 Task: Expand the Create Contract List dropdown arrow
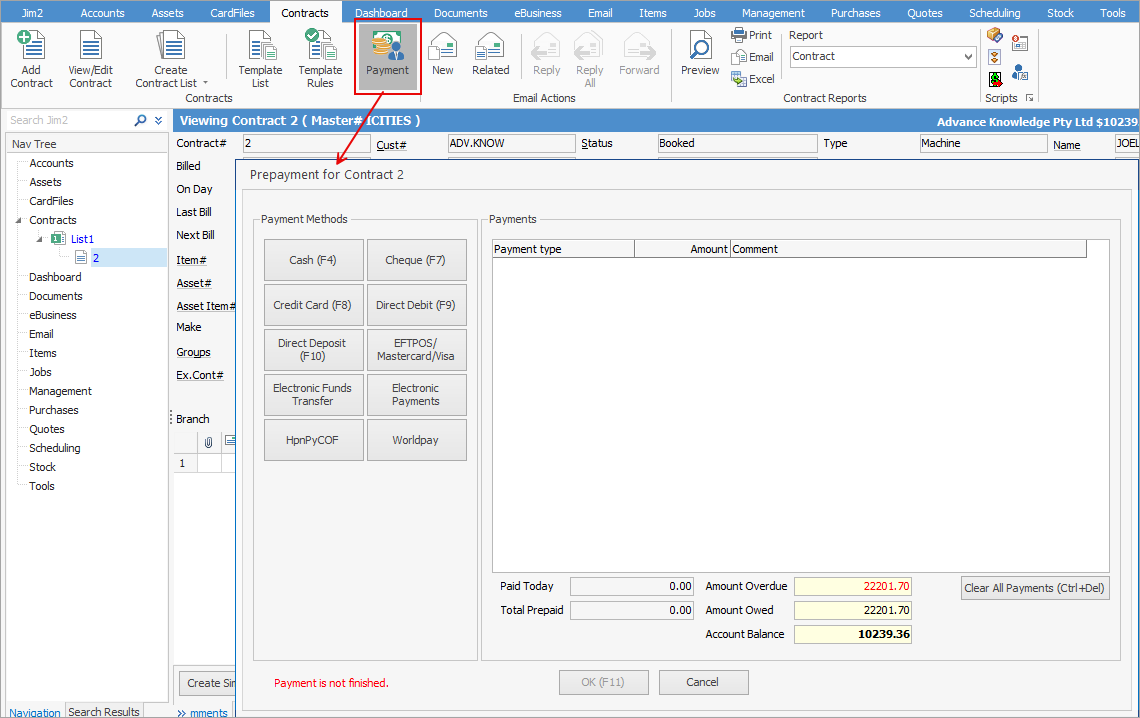coord(206,83)
